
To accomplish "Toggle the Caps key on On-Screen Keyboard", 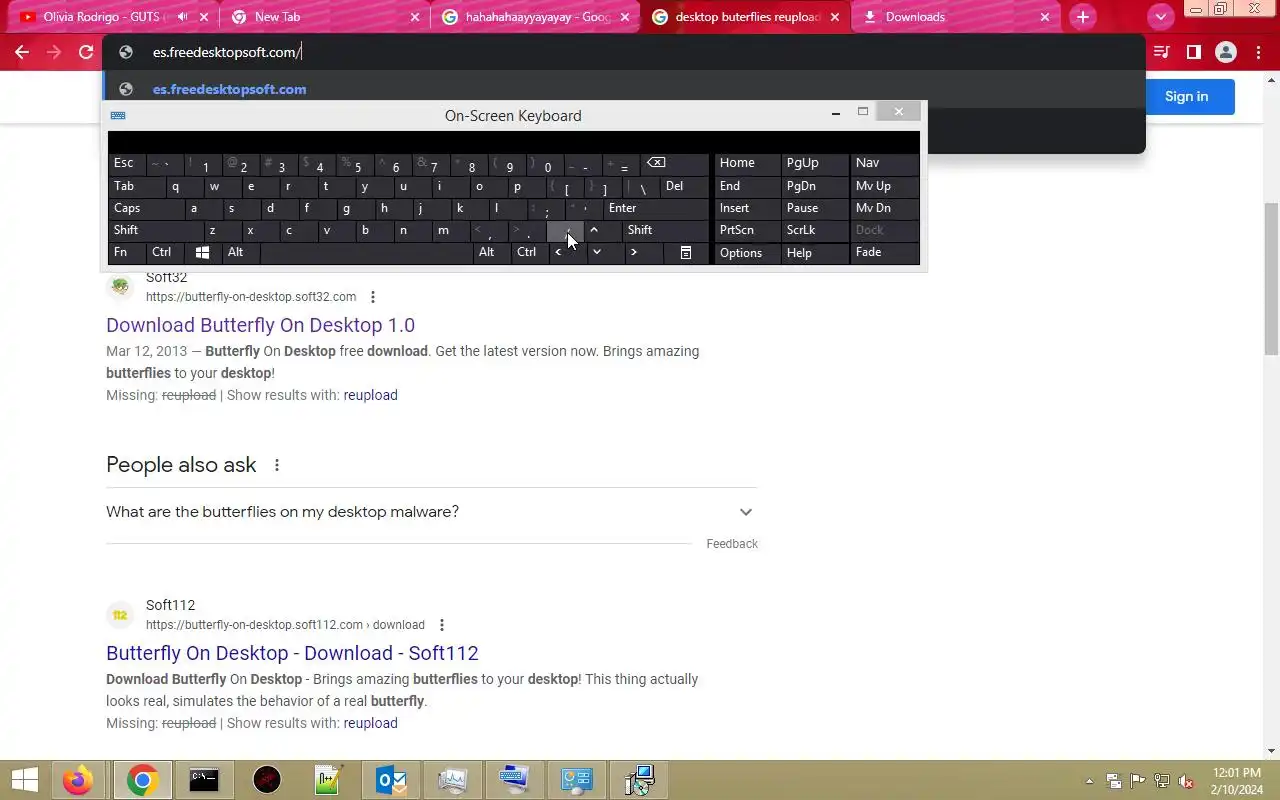I will tap(146, 208).
